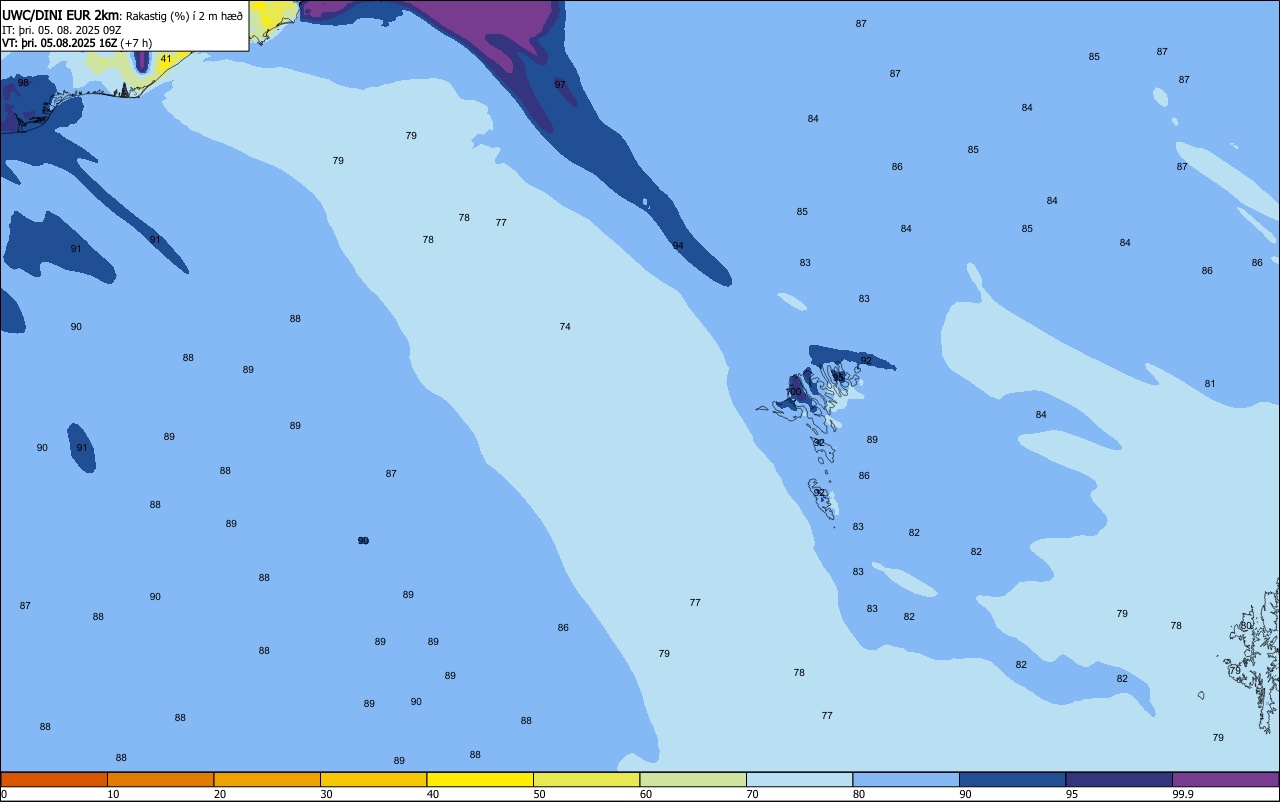Click the humidity value 81 on the map
This screenshot has height=802, width=1280.
pyautogui.click(x=1210, y=384)
